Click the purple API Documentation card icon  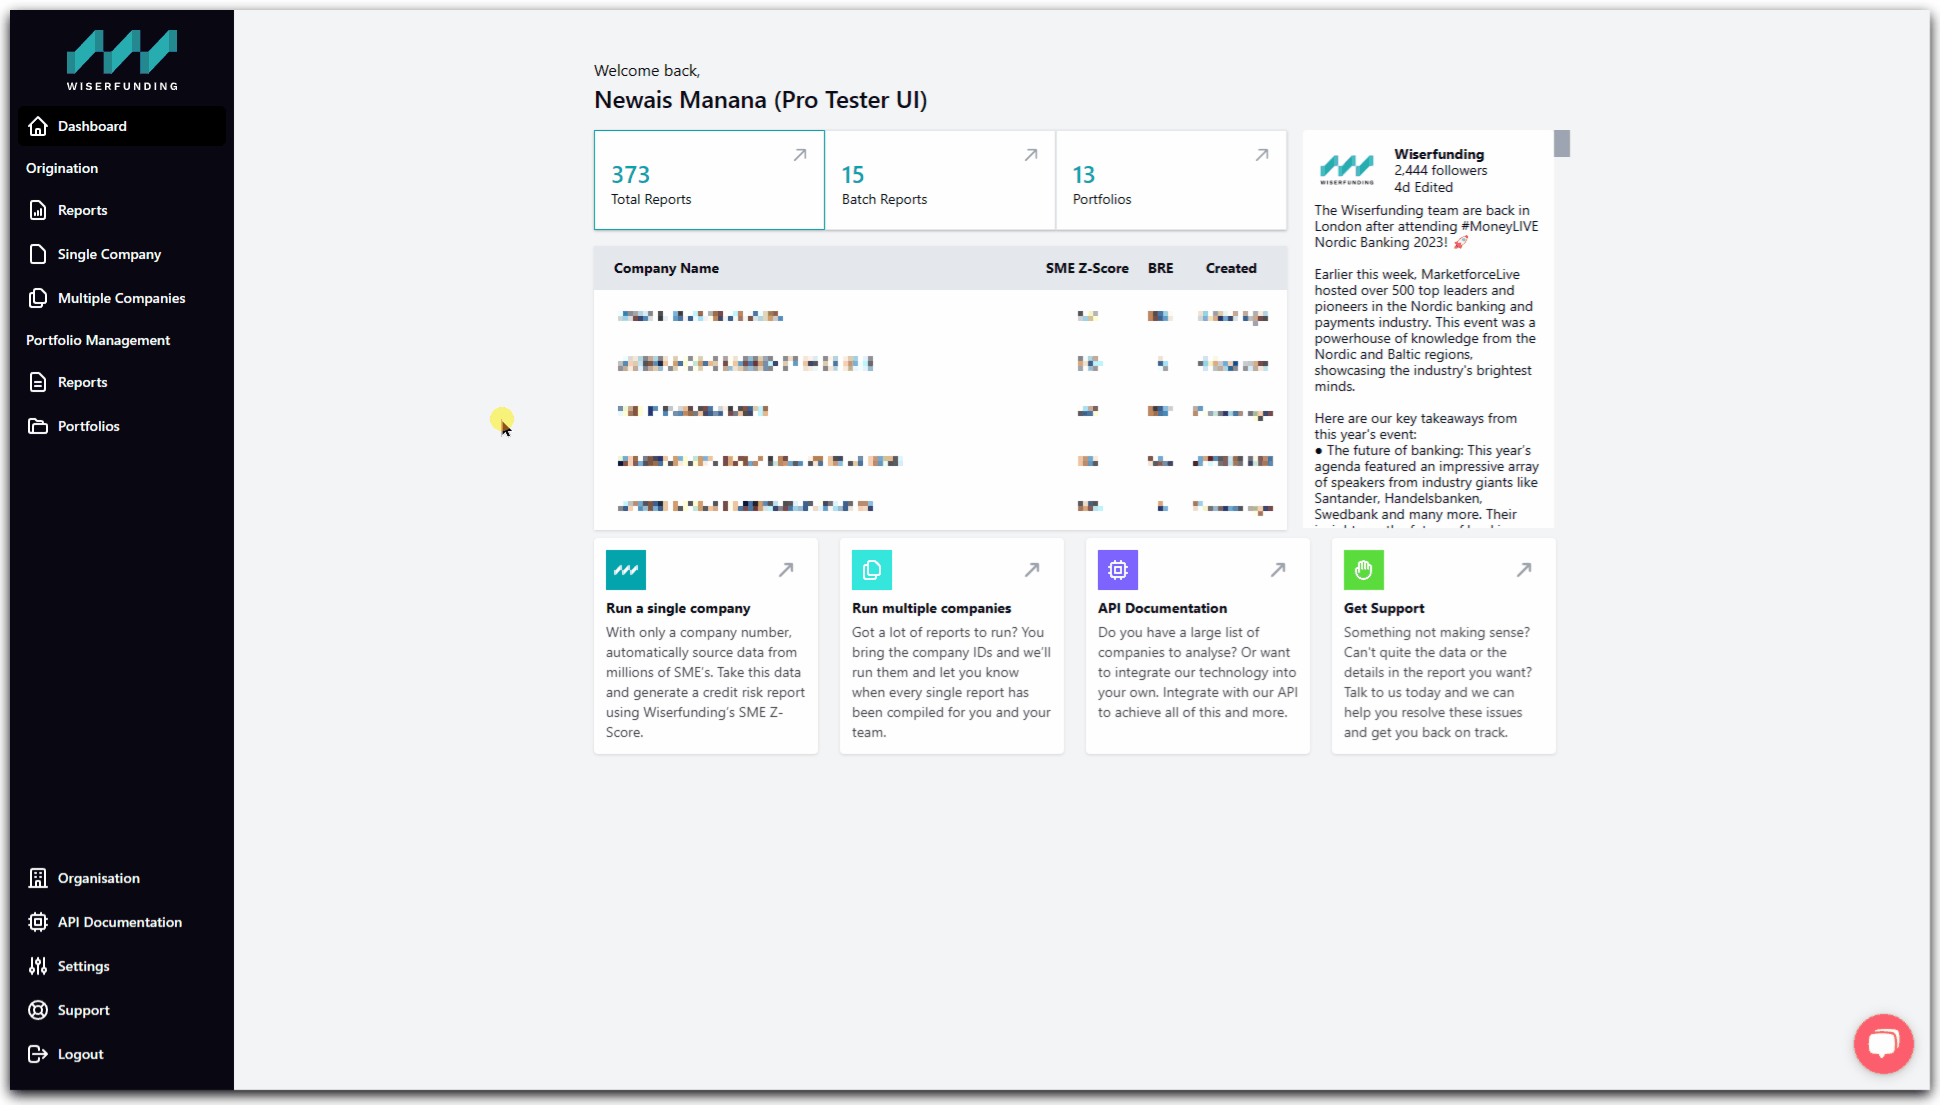(1118, 570)
